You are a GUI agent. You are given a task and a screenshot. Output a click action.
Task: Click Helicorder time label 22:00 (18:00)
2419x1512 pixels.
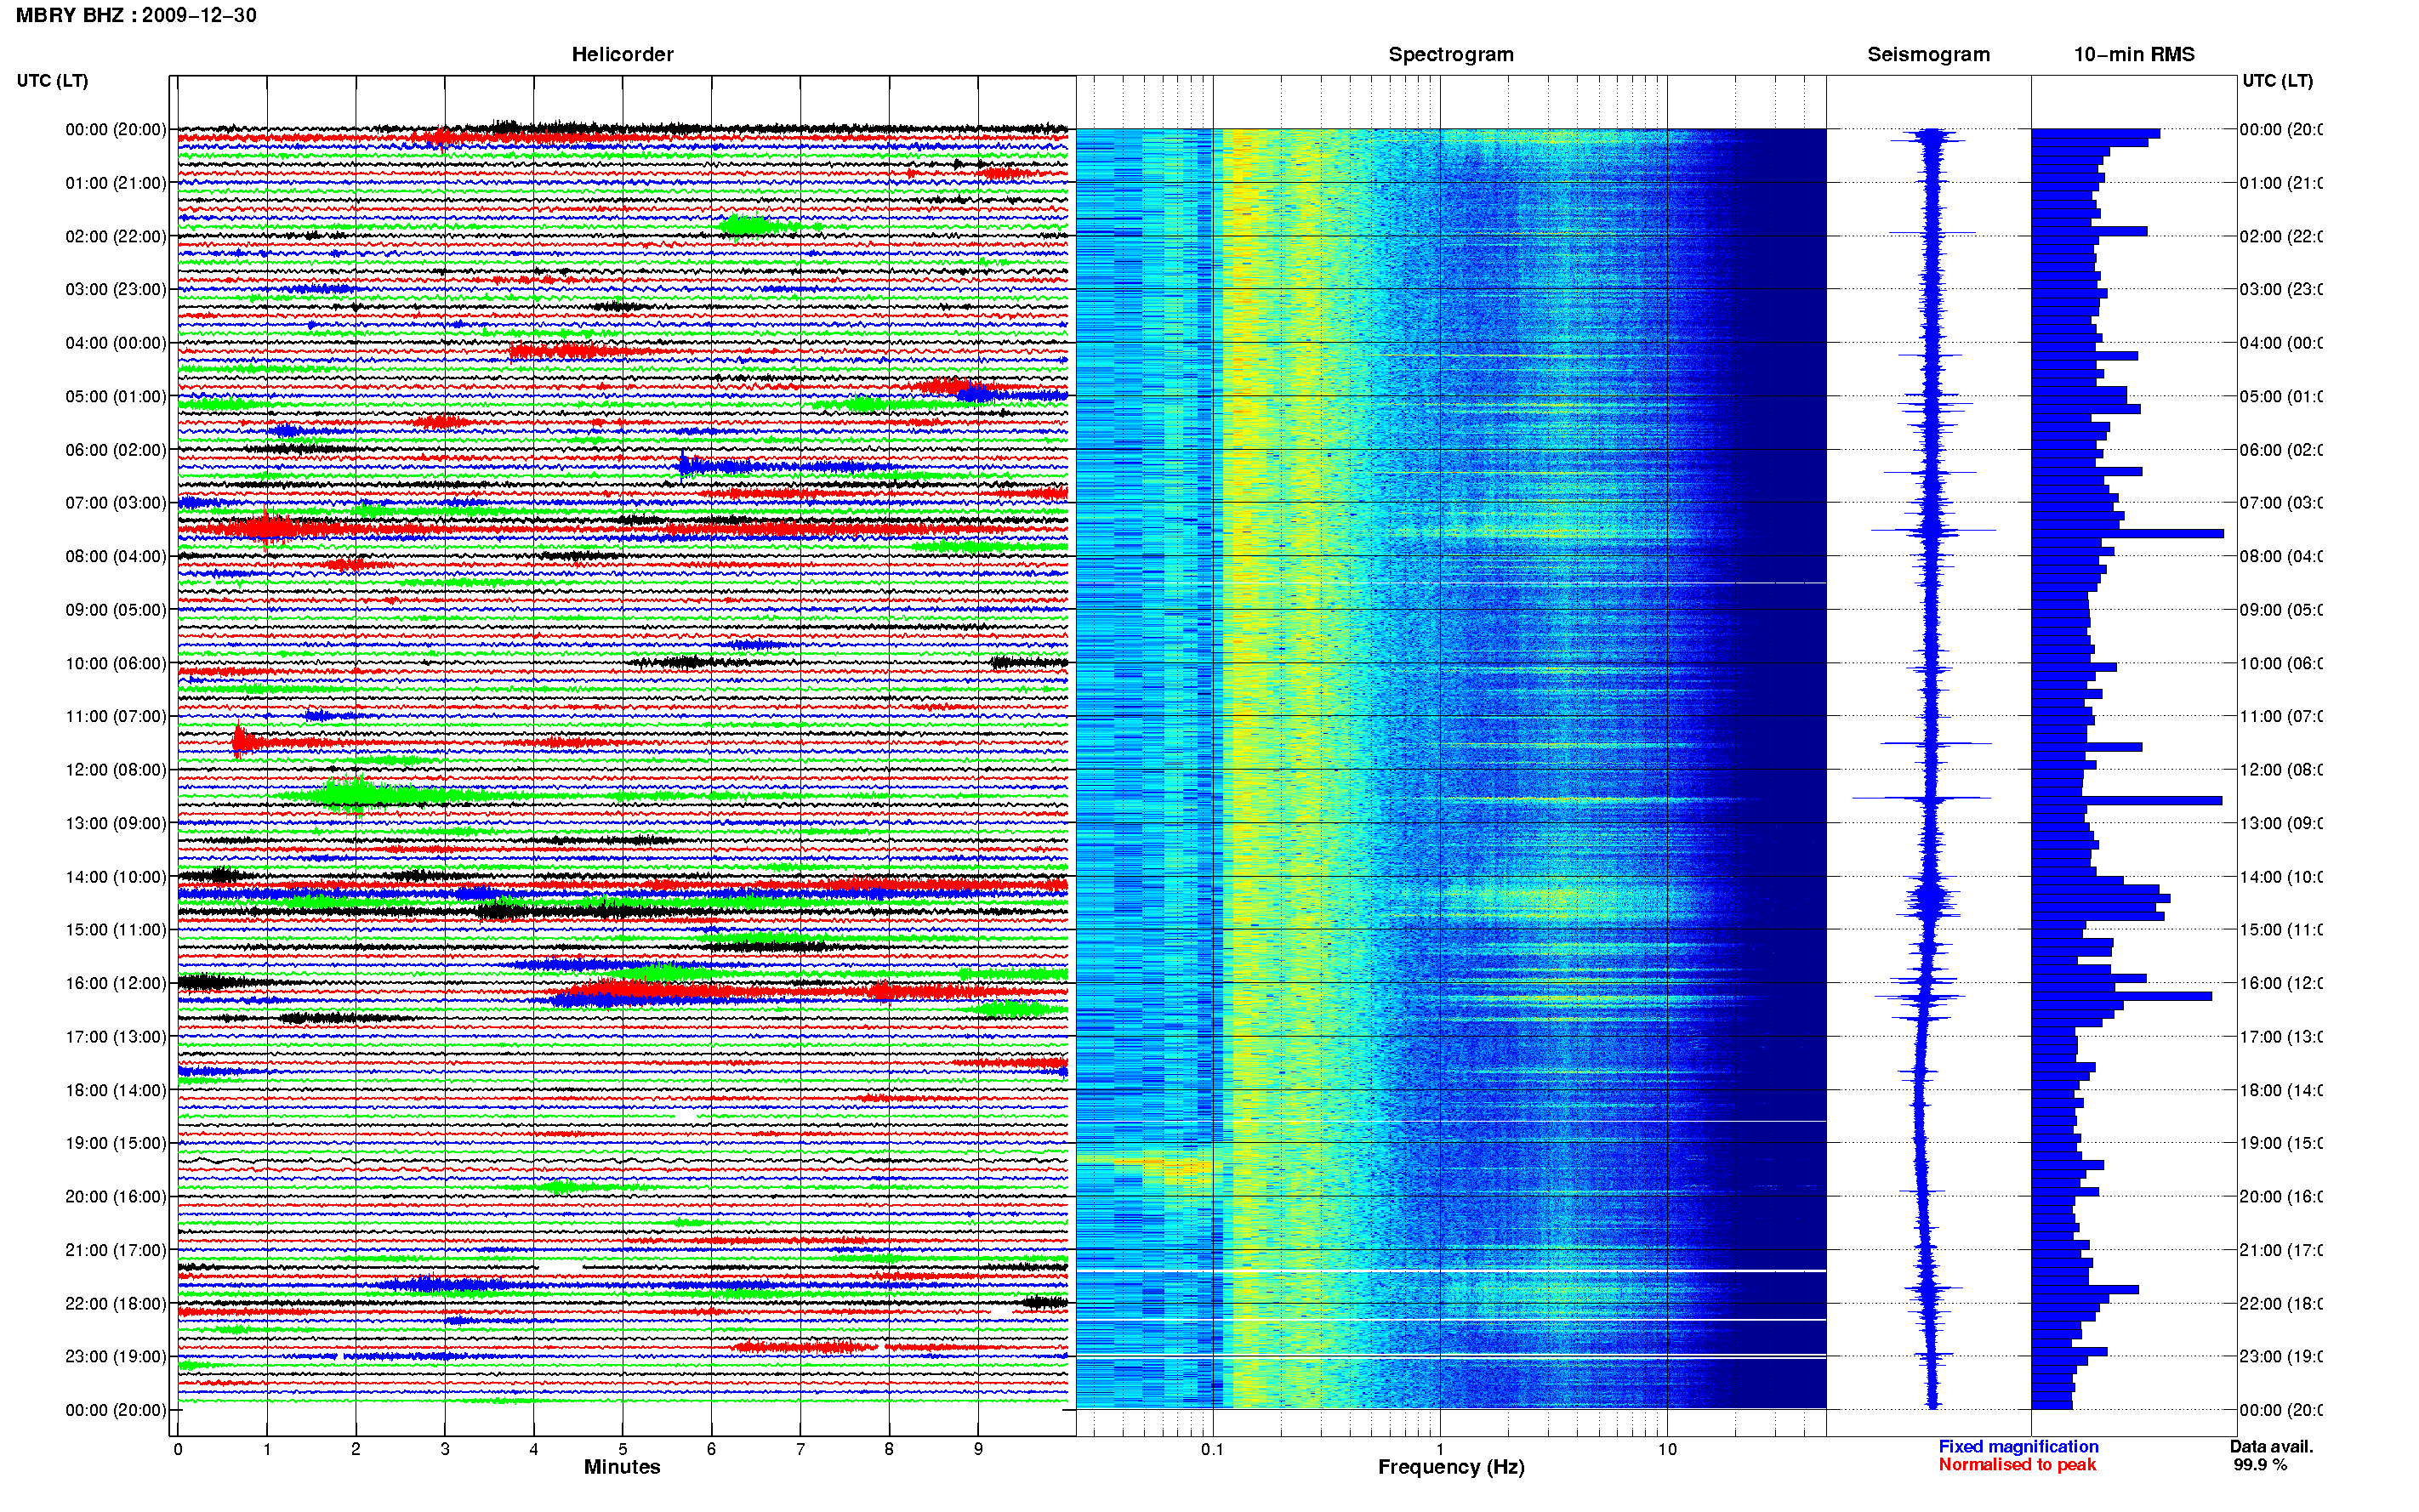pos(116,1303)
